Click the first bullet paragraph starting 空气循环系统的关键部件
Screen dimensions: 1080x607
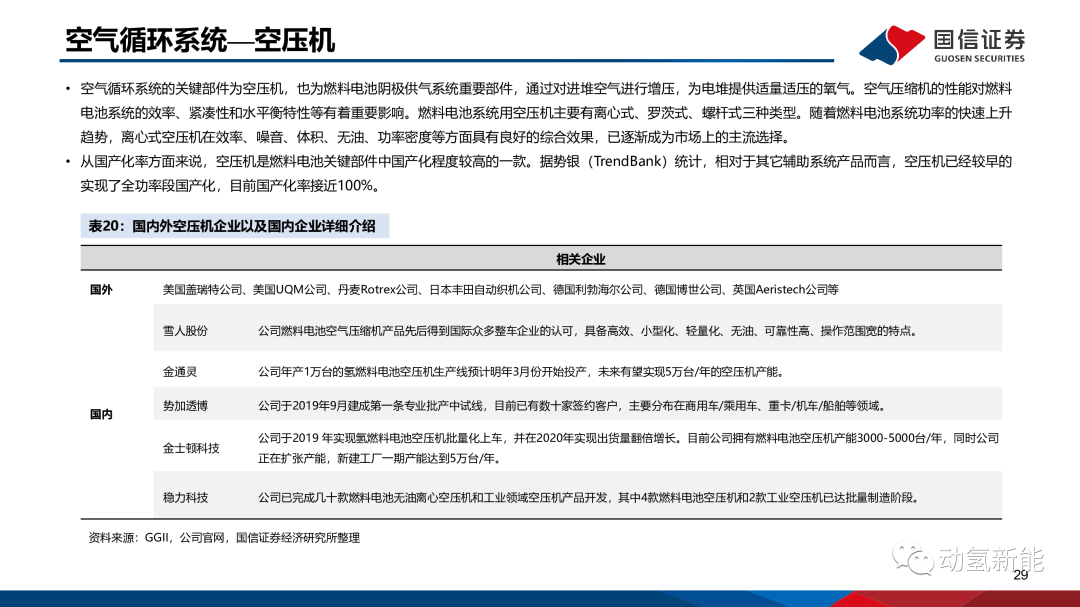pyautogui.click(x=546, y=113)
